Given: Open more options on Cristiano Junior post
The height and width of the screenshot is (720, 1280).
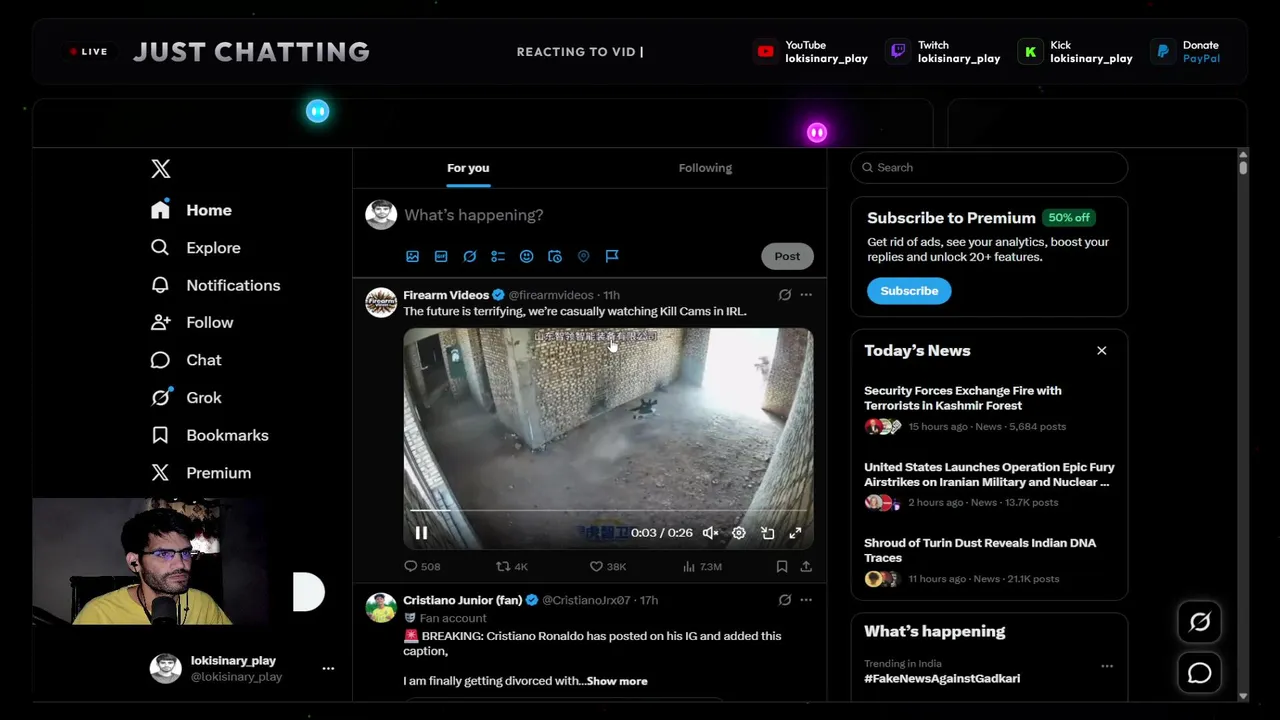Looking at the screenshot, I should (806, 600).
